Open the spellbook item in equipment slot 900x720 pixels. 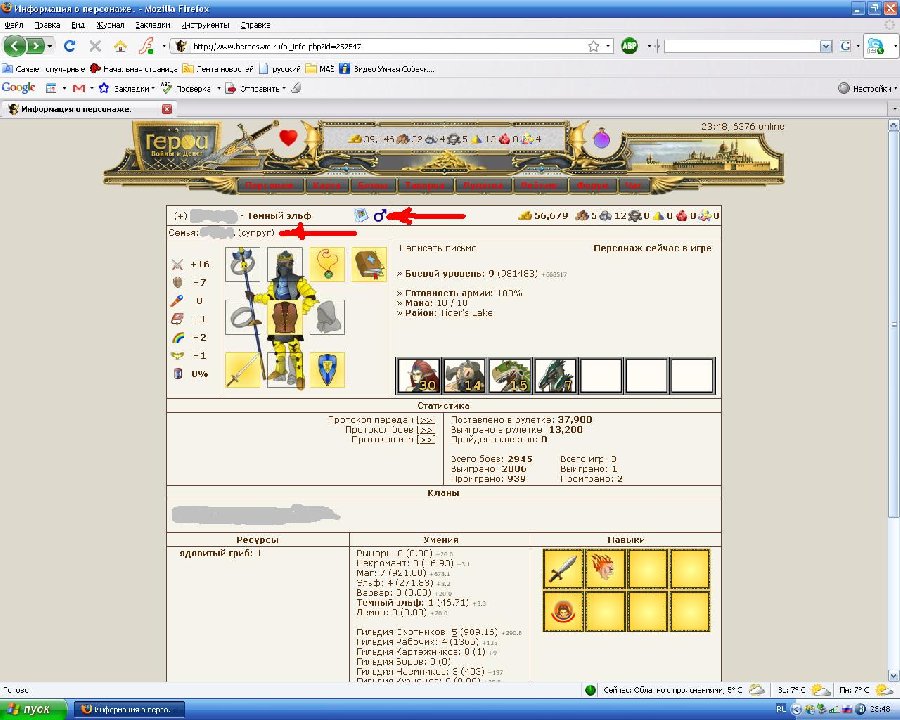click(368, 264)
